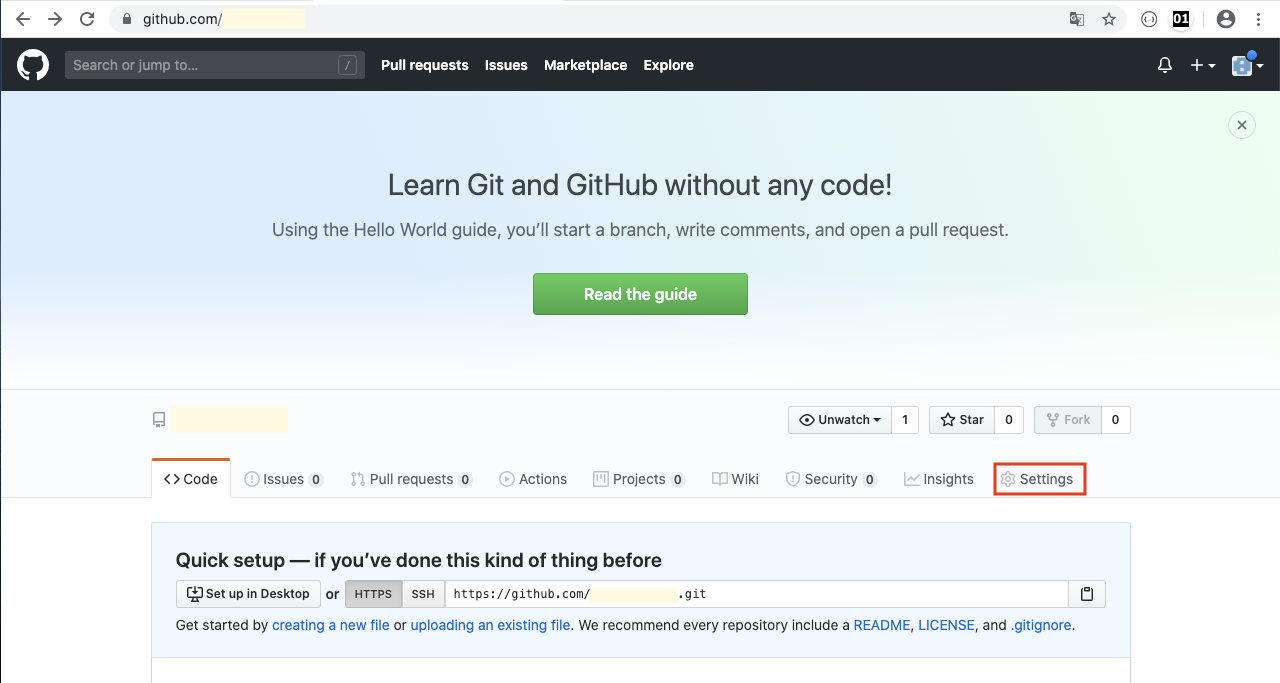
Task: Click uploading an existing file link
Action: coord(490,625)
